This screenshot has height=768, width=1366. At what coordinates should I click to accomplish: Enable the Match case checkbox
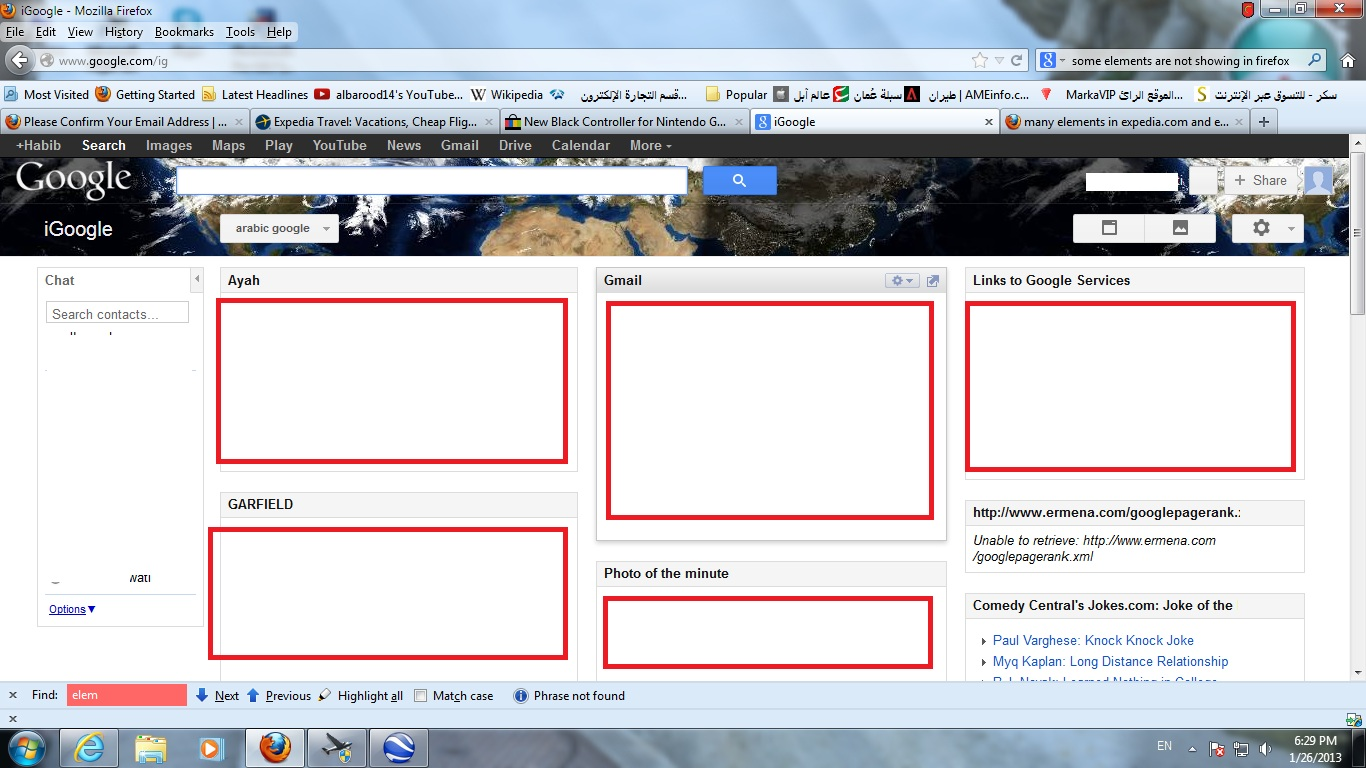click(421, 696)
